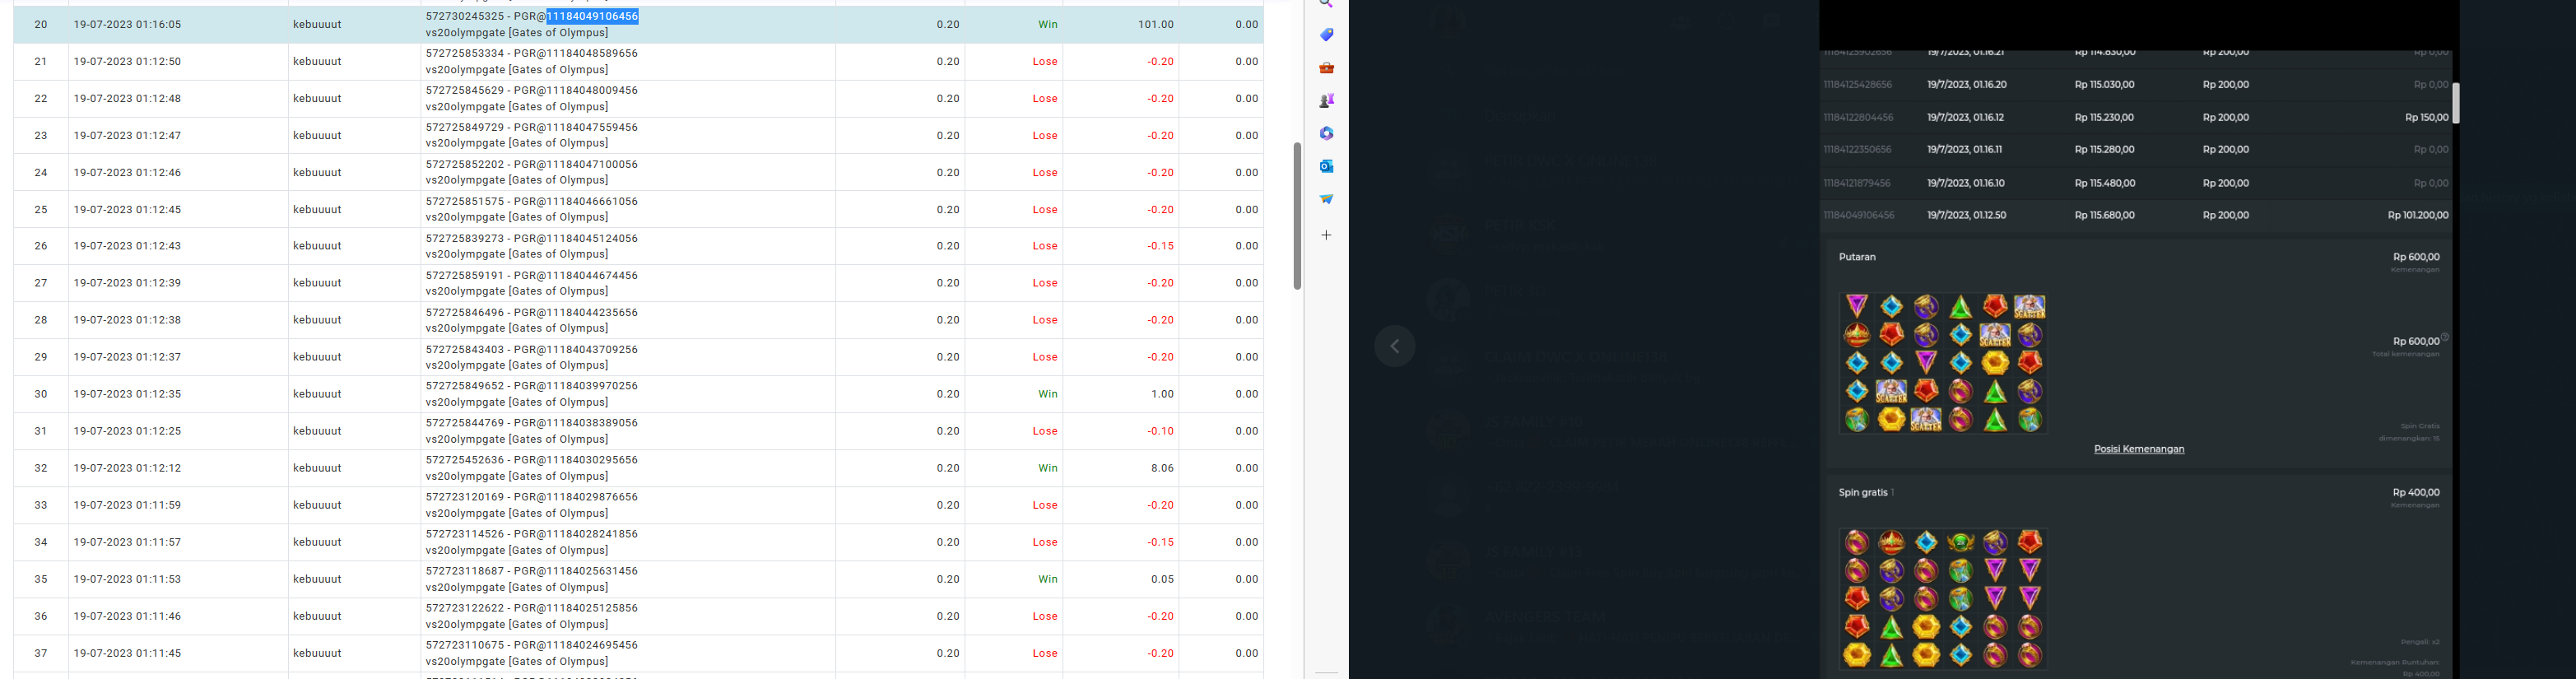Click reference 572725851575 - PGR@11184046661056
The width and height of the screenshot is (2576, 679).
531,201
